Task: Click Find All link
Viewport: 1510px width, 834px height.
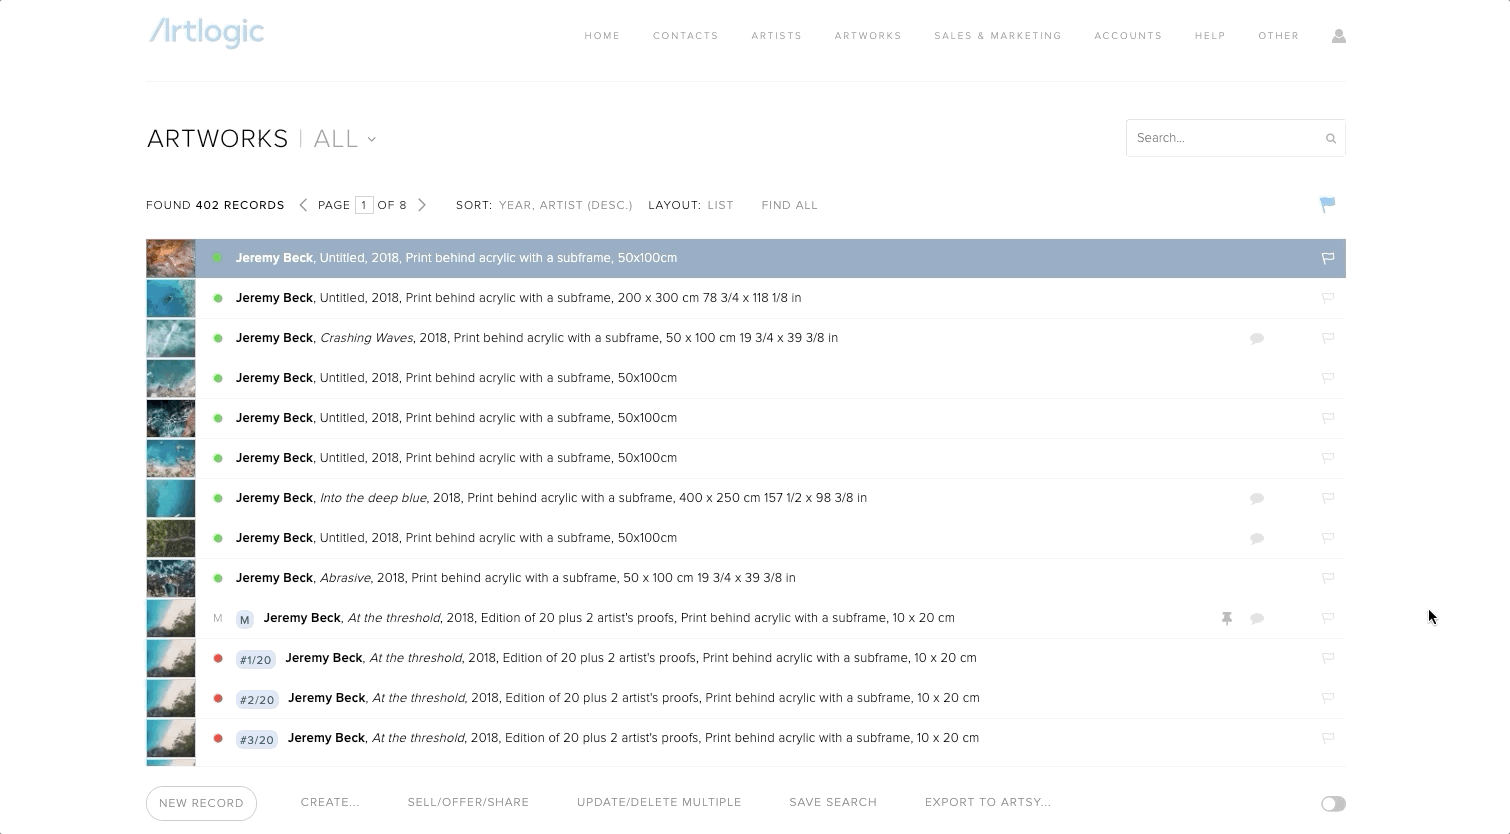Action: 790,205
